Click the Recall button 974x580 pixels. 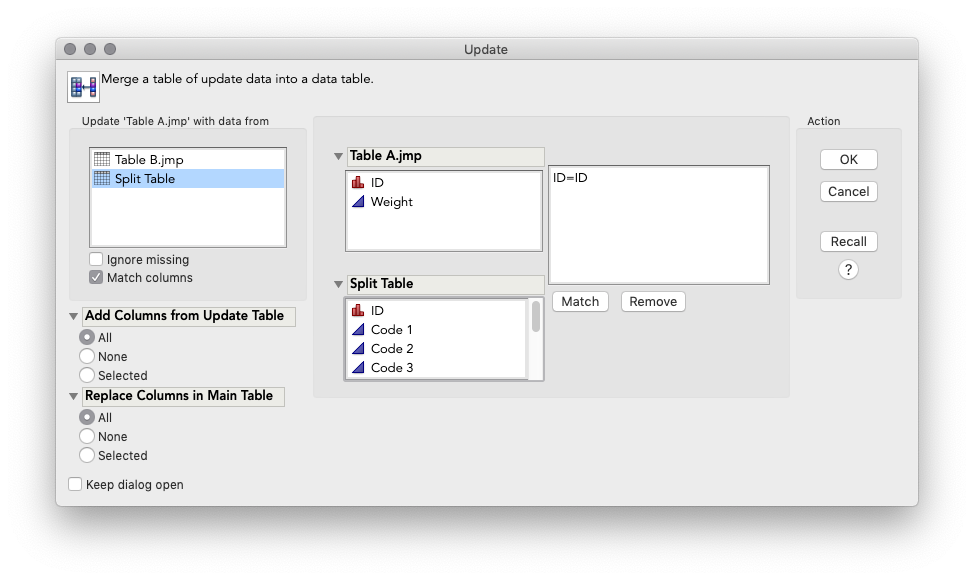849,242
